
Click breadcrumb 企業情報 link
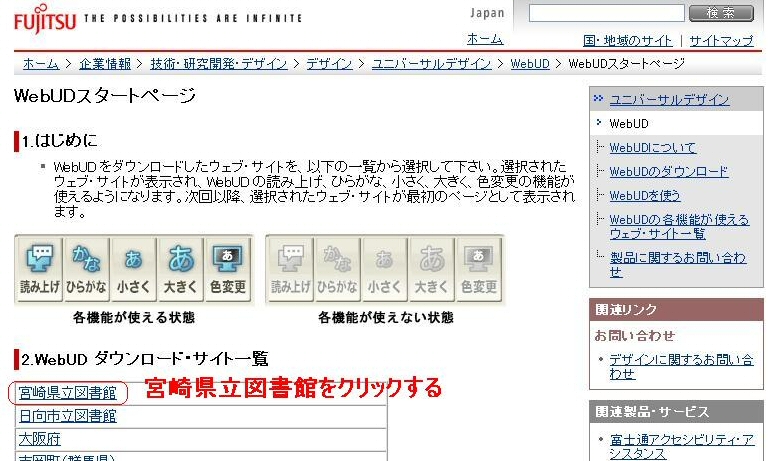click(105, 64)
